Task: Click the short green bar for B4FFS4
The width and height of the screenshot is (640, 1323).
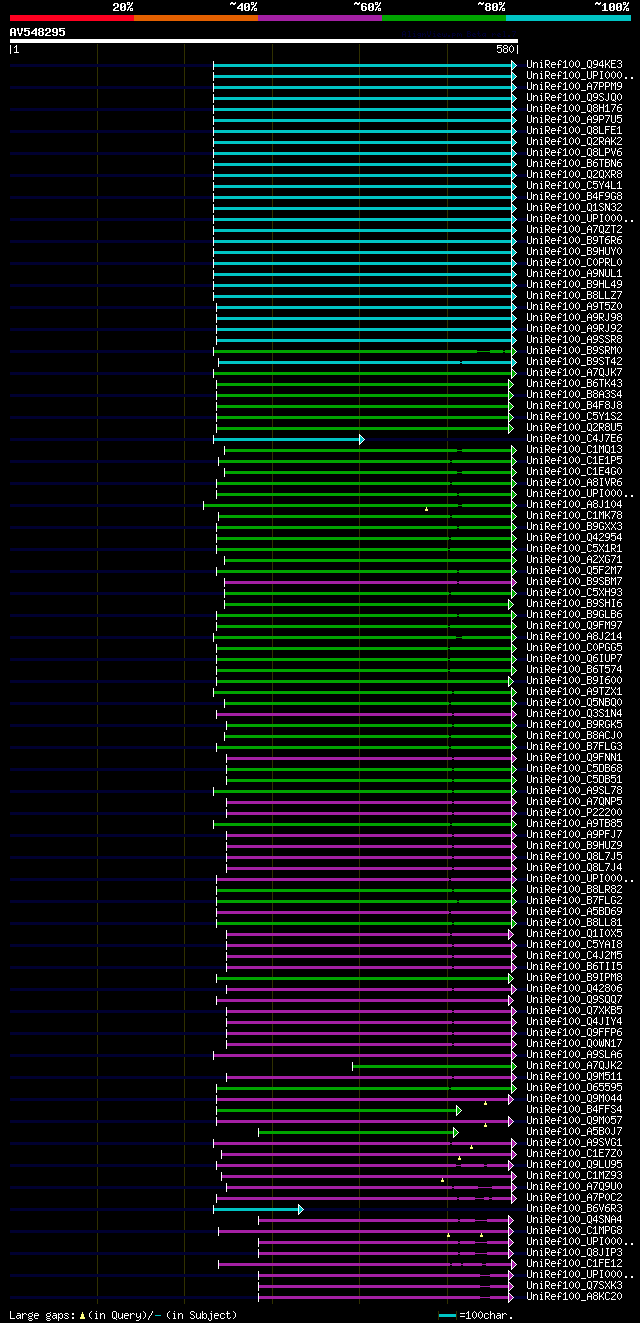Action: click(339, 1110)
